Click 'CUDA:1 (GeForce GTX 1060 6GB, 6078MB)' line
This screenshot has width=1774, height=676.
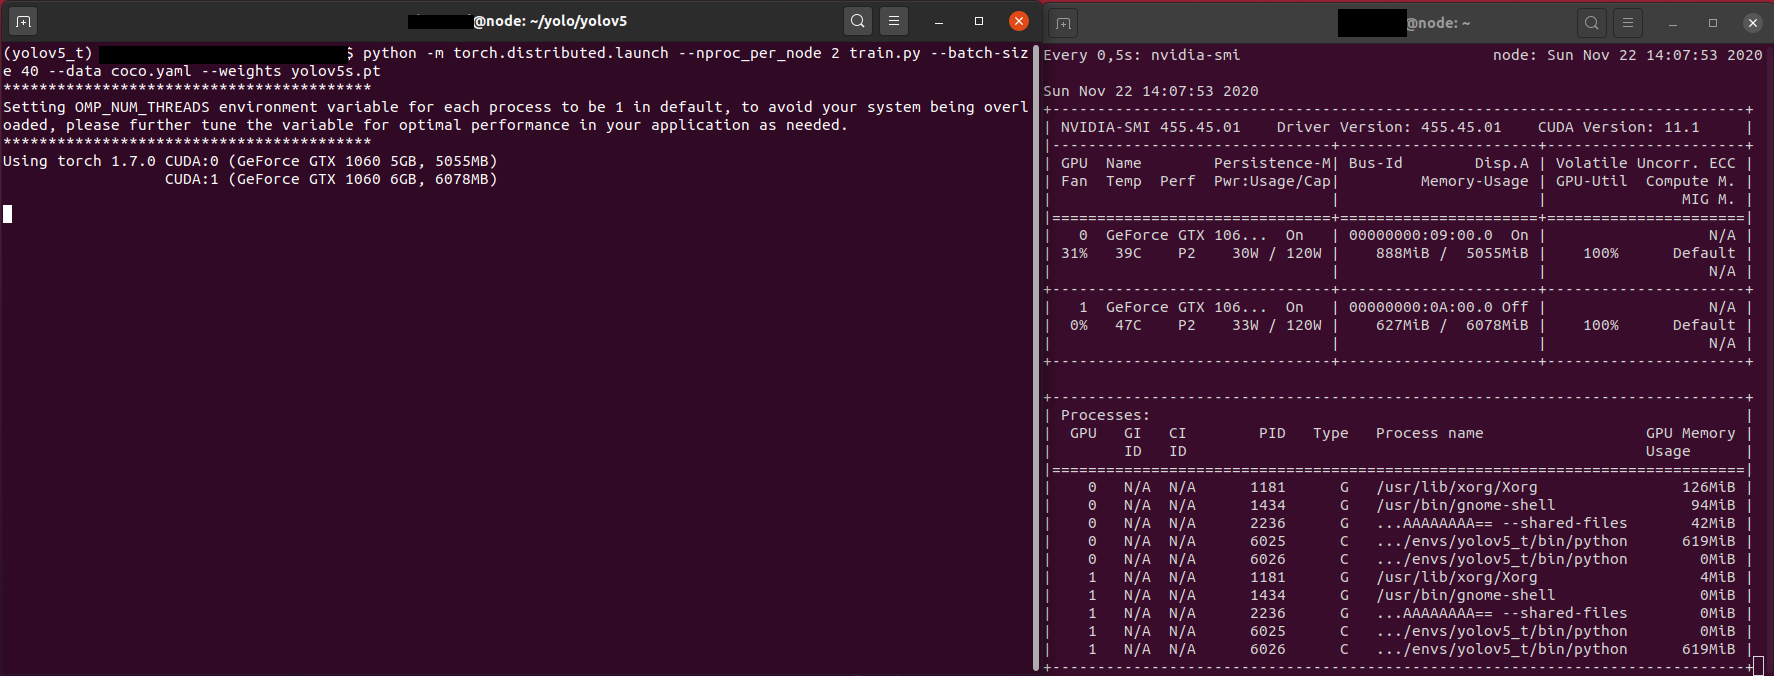point(331,179)
